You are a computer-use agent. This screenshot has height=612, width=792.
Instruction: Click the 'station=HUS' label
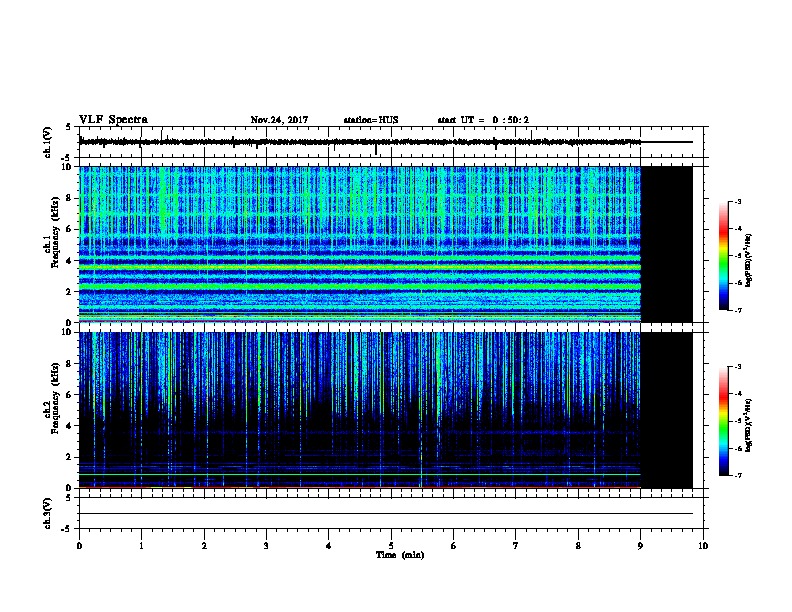371,120
